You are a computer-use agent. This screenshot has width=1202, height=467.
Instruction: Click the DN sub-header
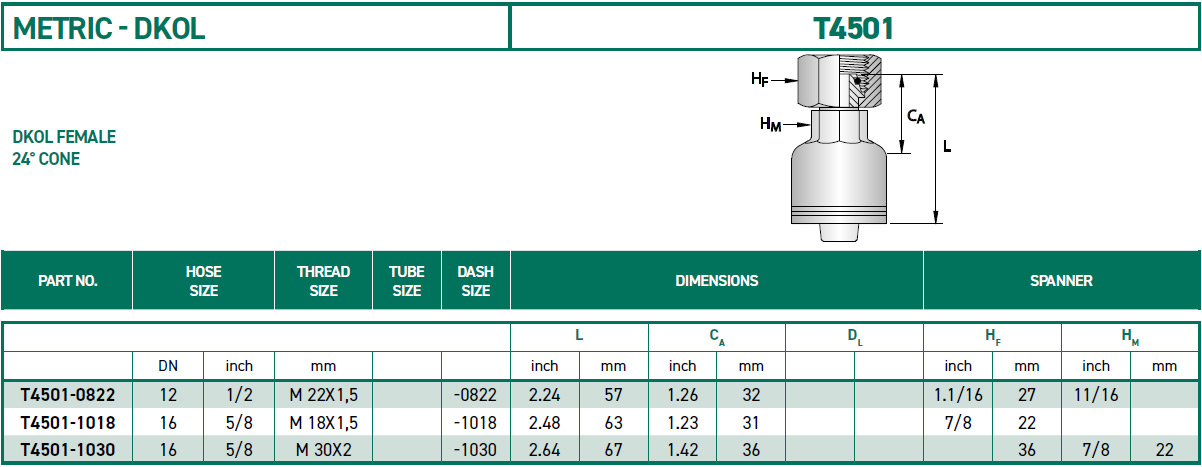tap(167, 366)
